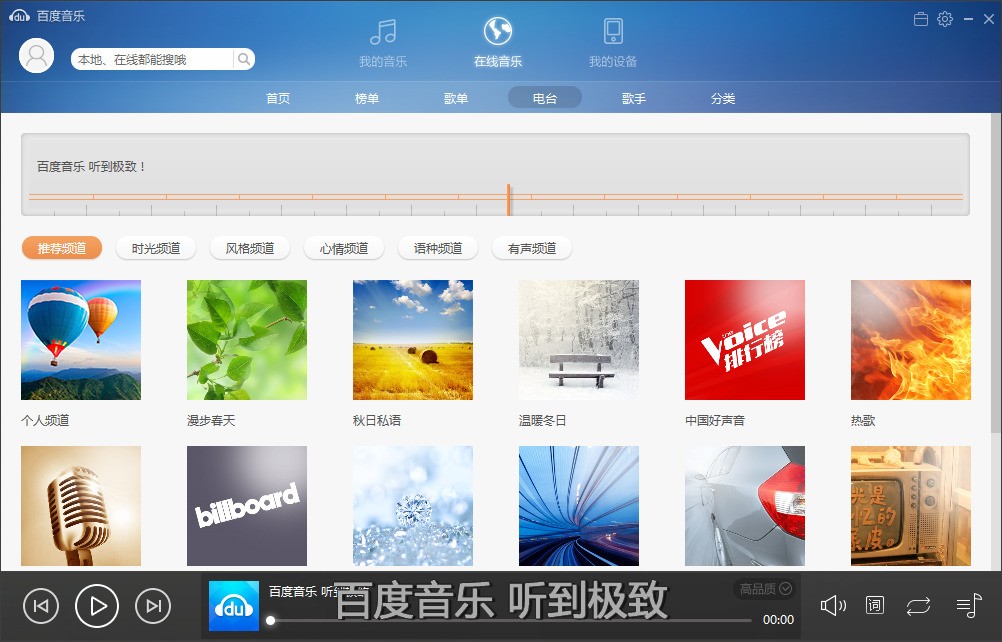Image resolution: width=1002 pixels, height=642 pixels.
Task: Click the 中国好声音 label
Action: coord(715,420)
